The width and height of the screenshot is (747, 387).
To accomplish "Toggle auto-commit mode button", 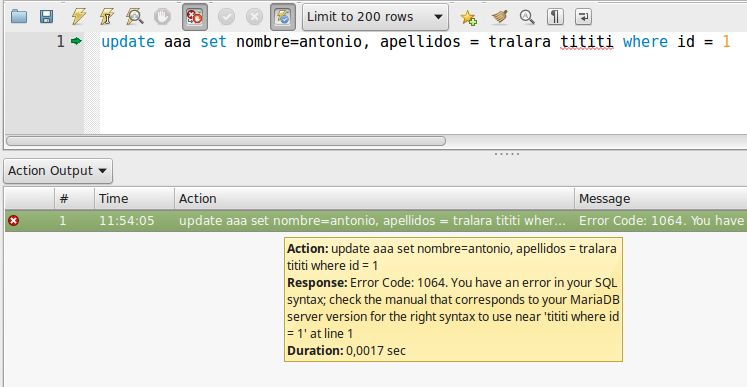I will [x=283, y=17].
